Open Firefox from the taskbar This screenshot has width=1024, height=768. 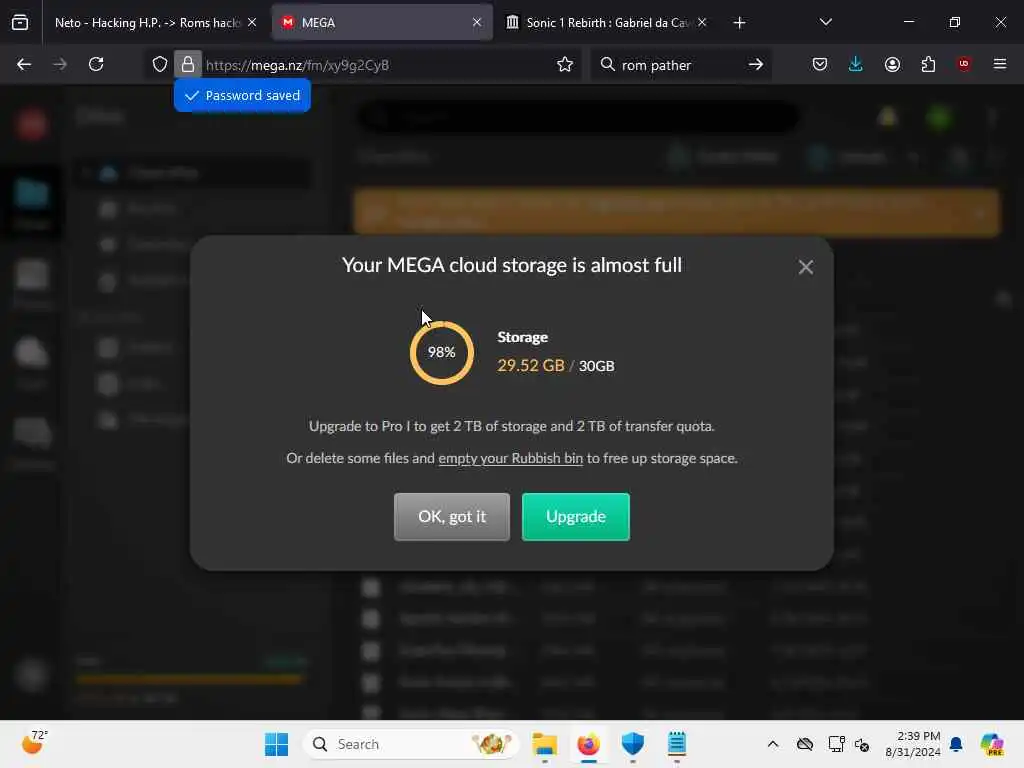click(x=588, y=744)
